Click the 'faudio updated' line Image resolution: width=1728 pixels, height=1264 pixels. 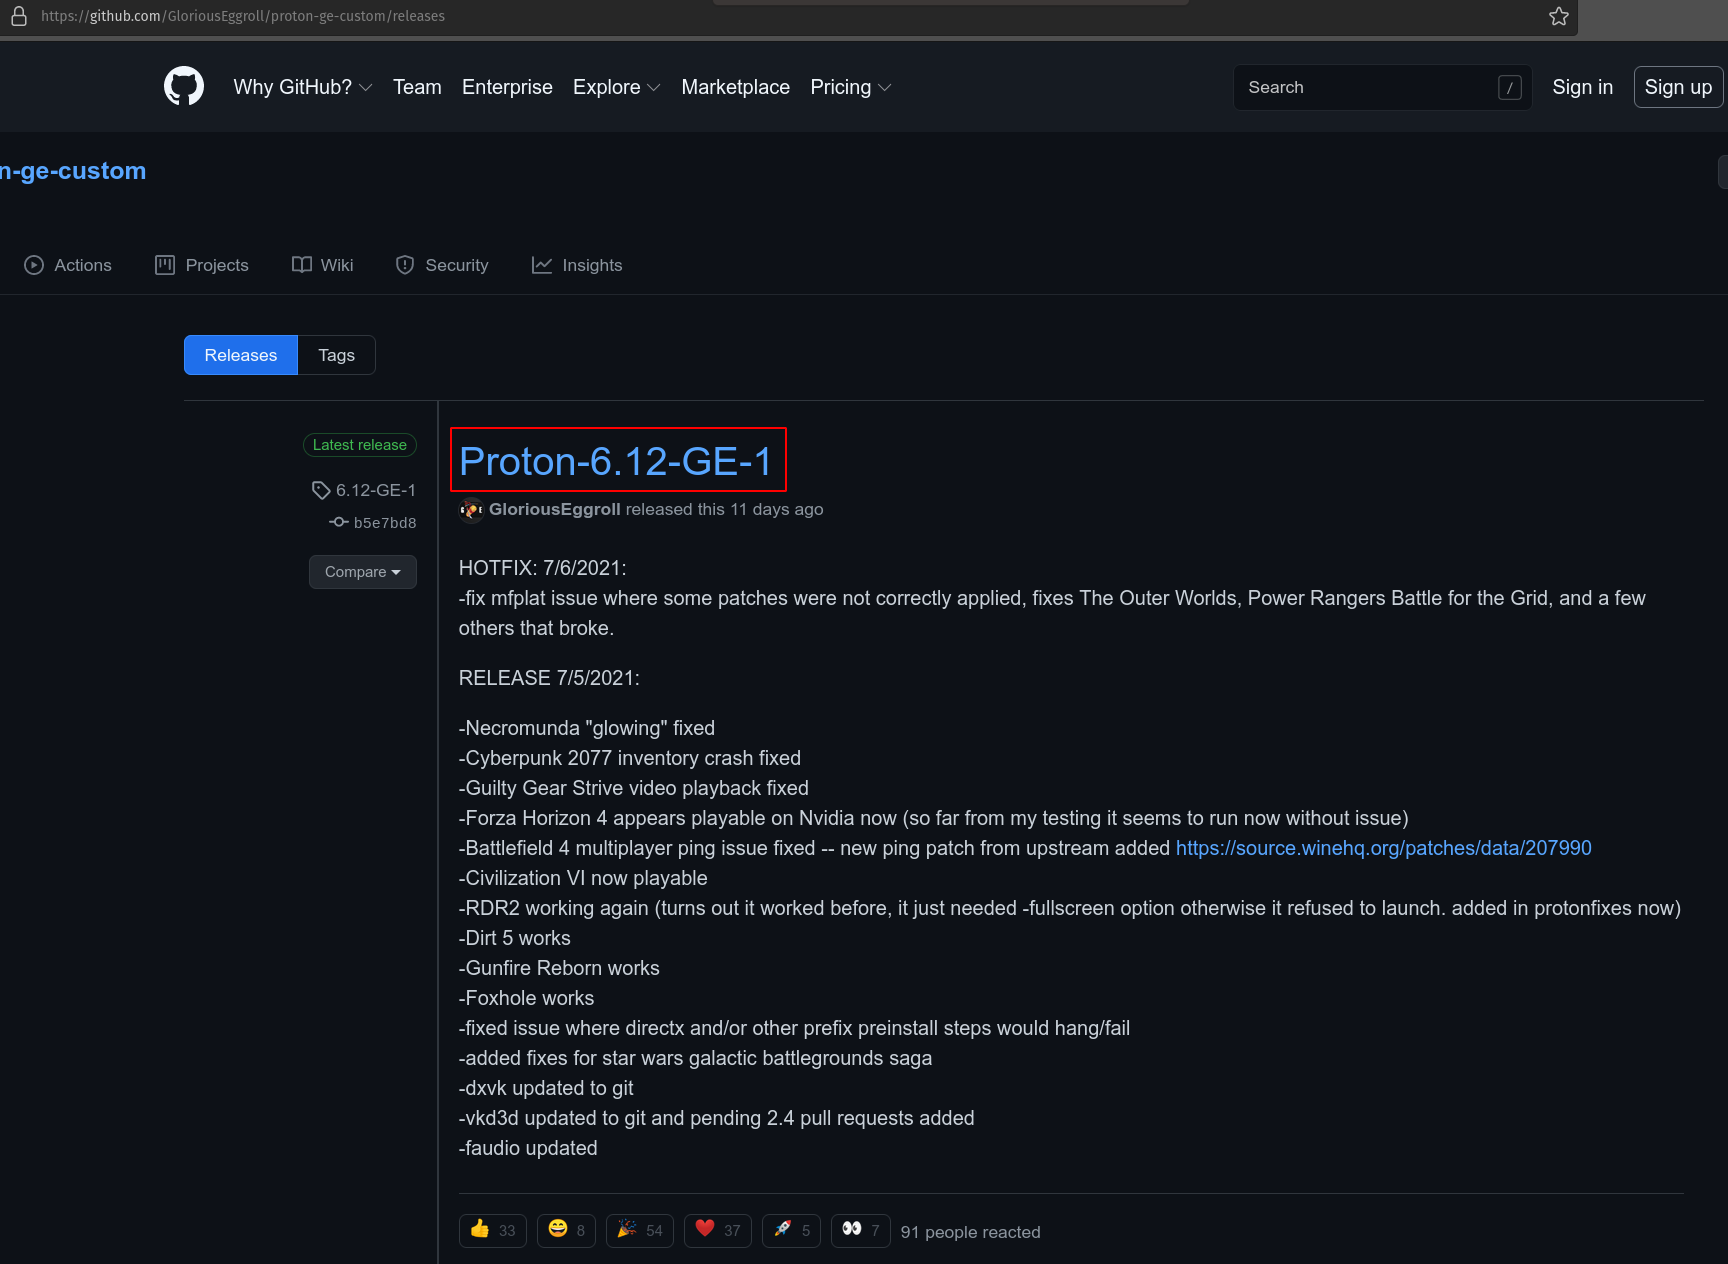(x=528, y=1148)
